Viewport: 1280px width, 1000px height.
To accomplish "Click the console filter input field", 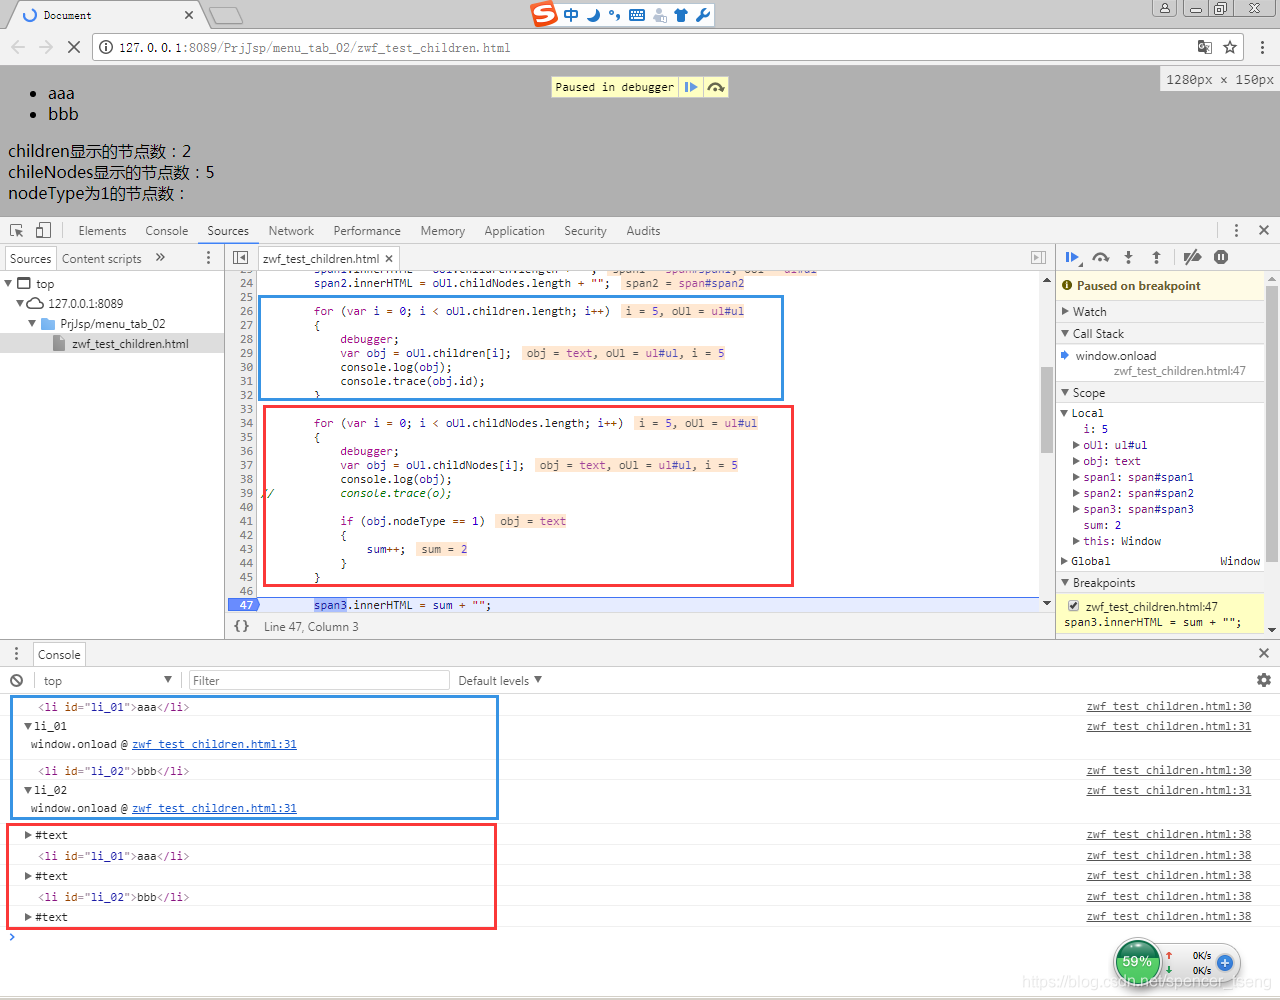I will click(318, 680).
